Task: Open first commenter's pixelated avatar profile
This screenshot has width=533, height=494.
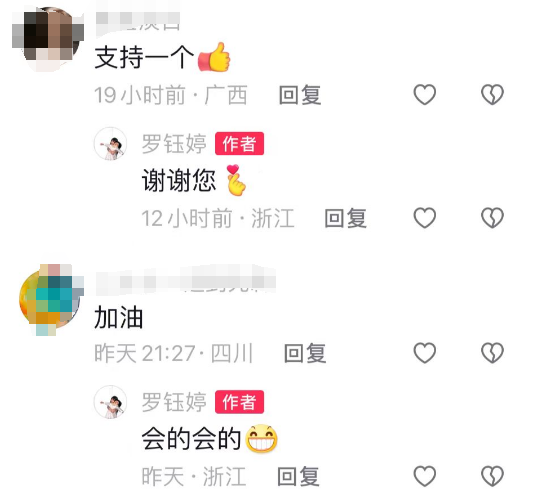Action: pyautogui.click(x=48, y=39)
